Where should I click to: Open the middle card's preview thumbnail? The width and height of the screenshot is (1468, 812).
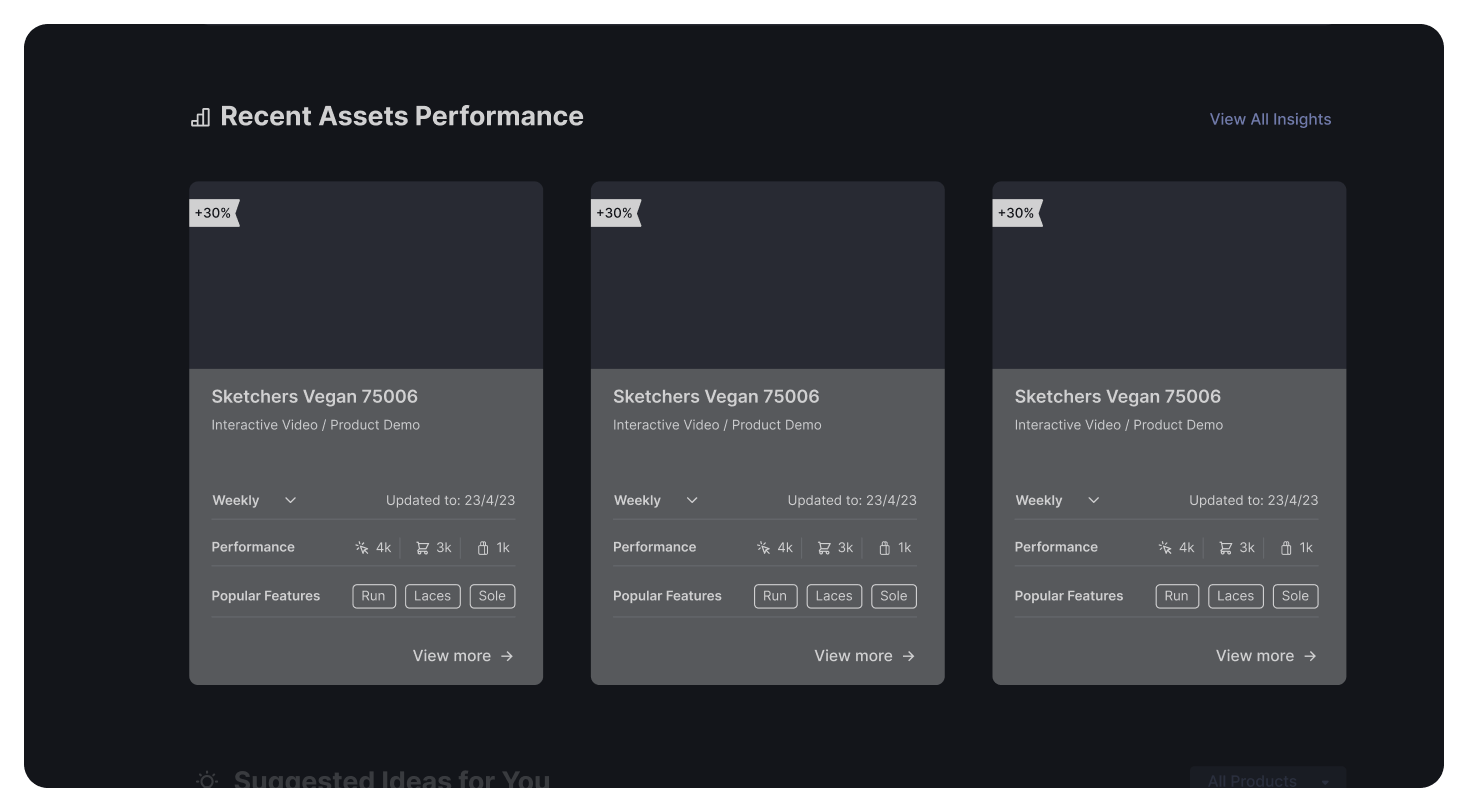coord(768,275)
